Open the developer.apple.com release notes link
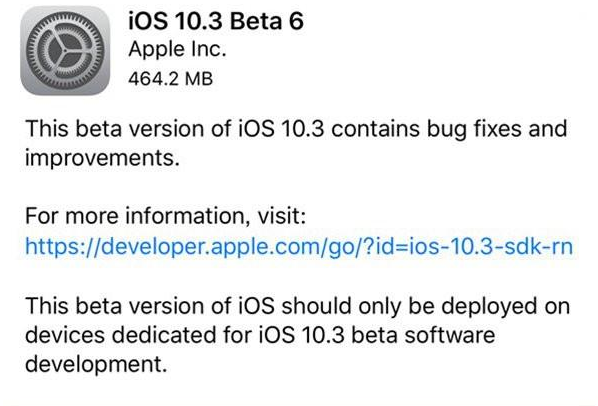 point(299,246)
